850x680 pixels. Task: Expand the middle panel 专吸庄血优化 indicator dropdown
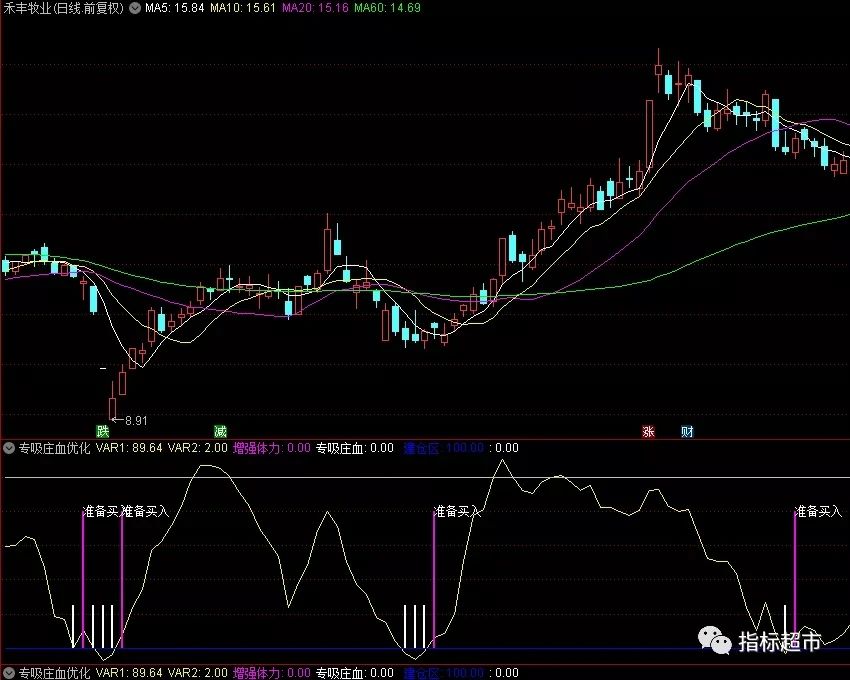(9, 448)
